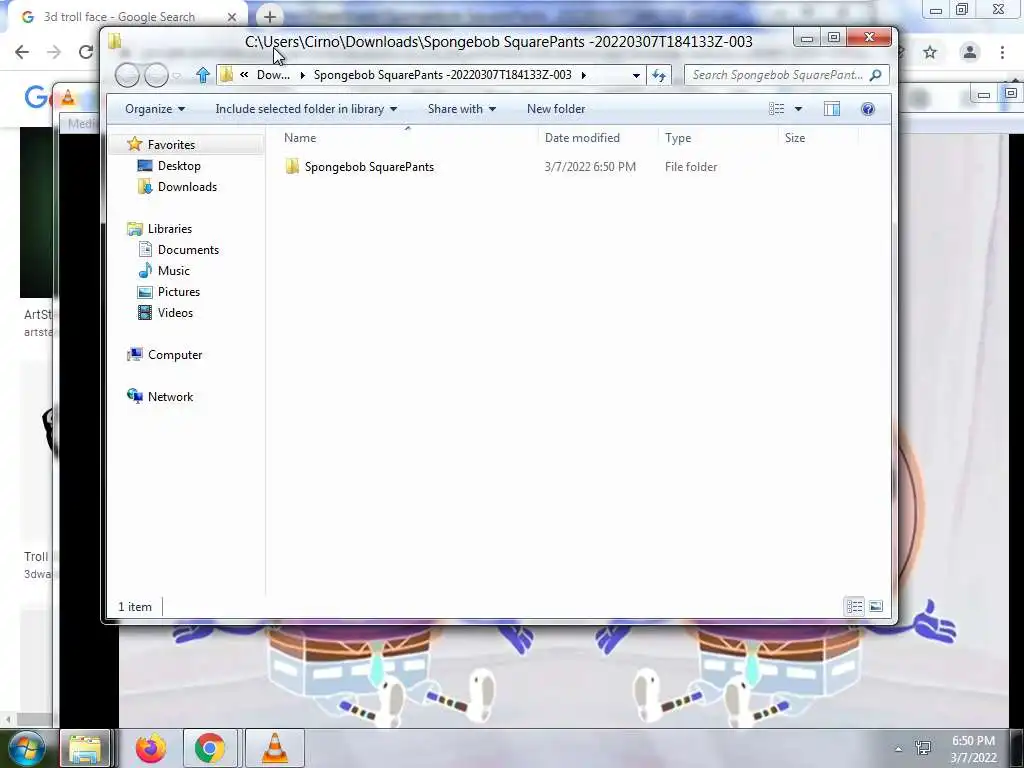Screen dimensions: 1024x768
Task: Show hidden breadcrumb locations chevron
Action: pyautogui.click(x=244, y=75)
